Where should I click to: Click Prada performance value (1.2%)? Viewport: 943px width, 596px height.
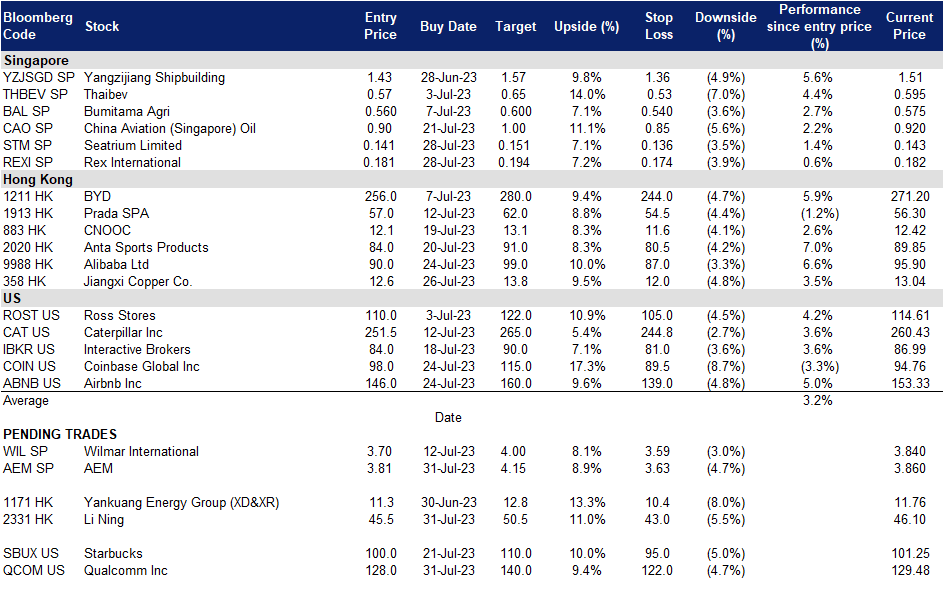point(820,214)
